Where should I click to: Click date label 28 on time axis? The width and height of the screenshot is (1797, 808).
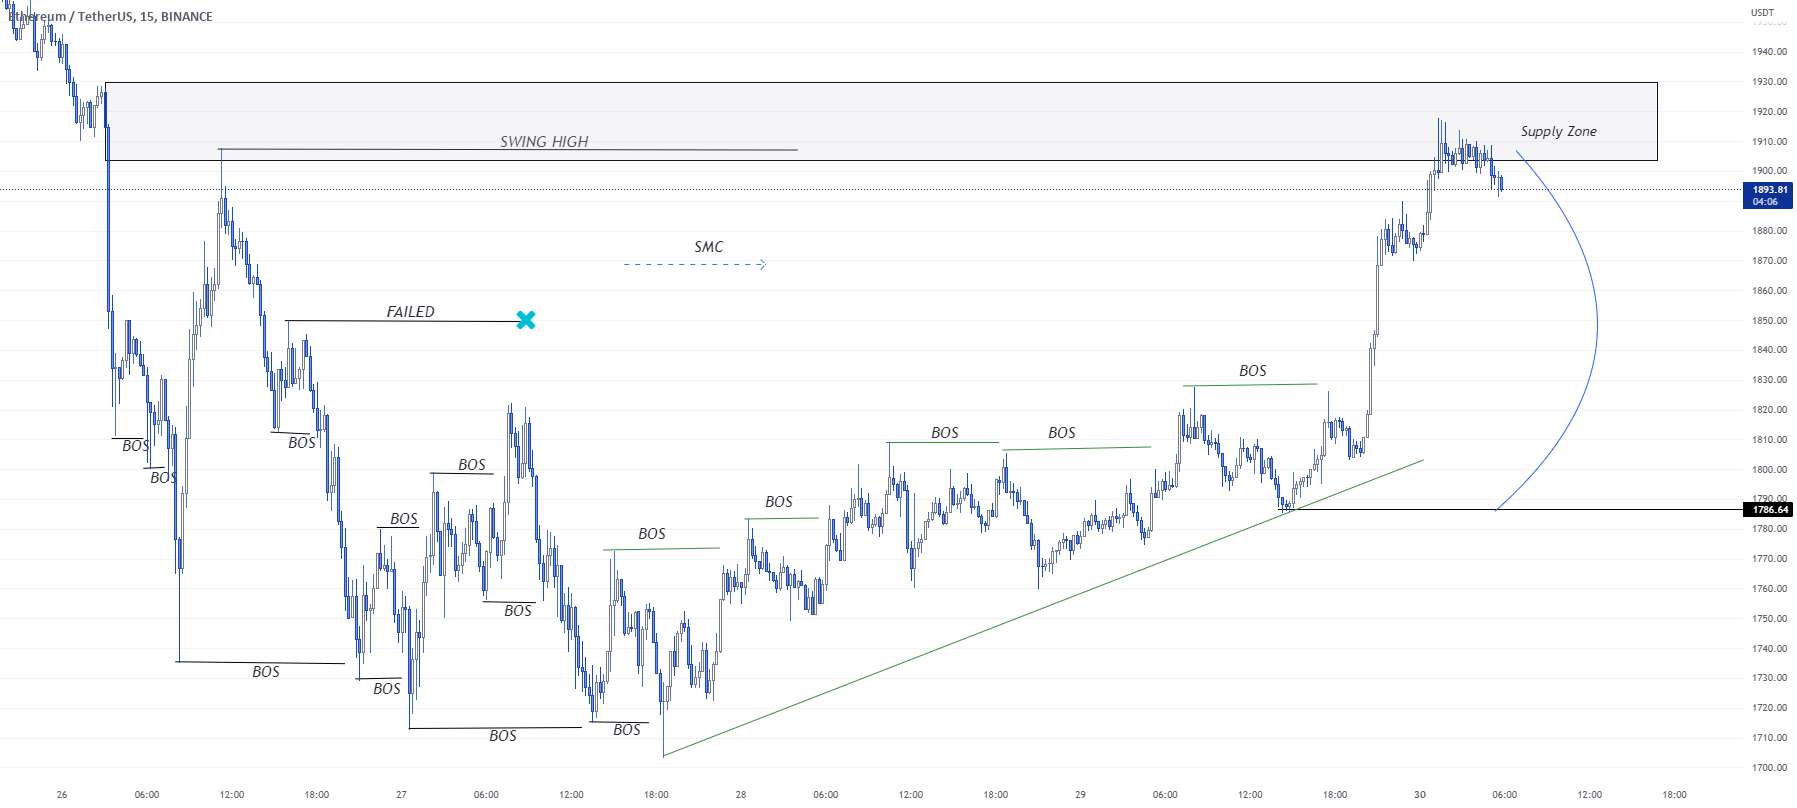741,795
